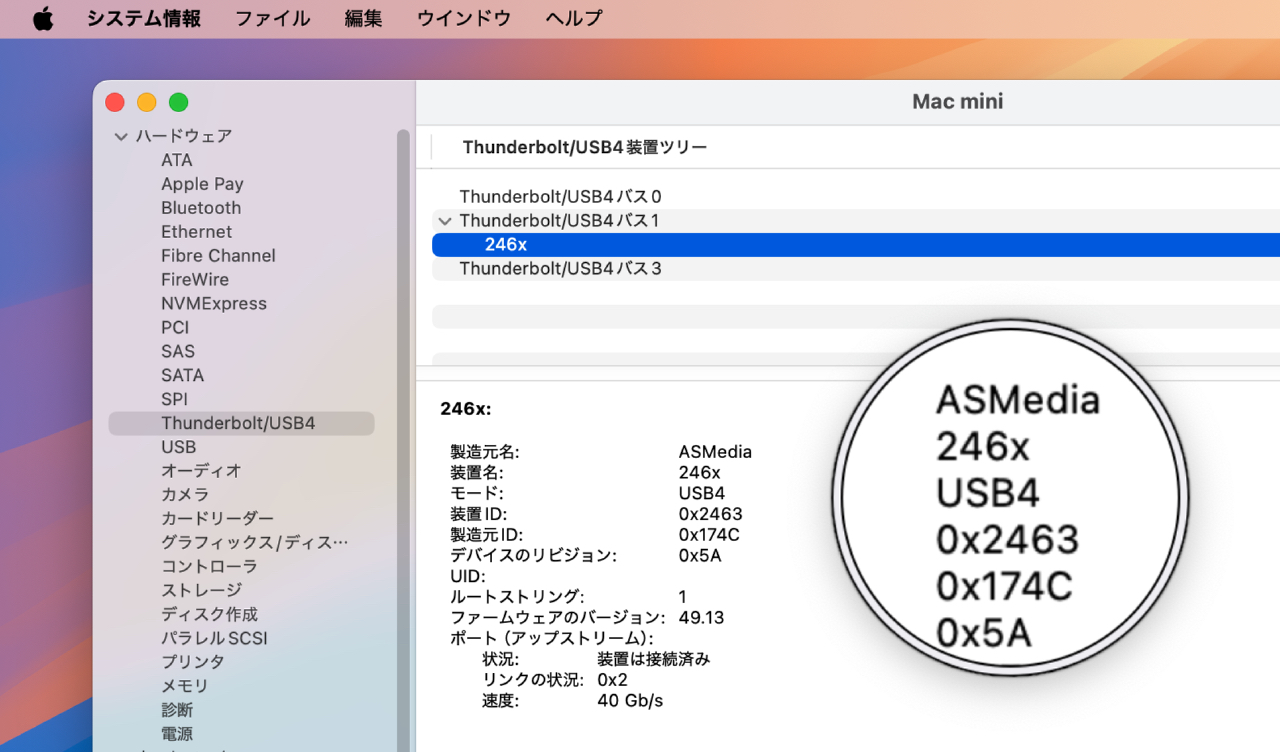Open the ウインドウ menu
Screen dimensions: 1280x752
(x=464, y=19)
